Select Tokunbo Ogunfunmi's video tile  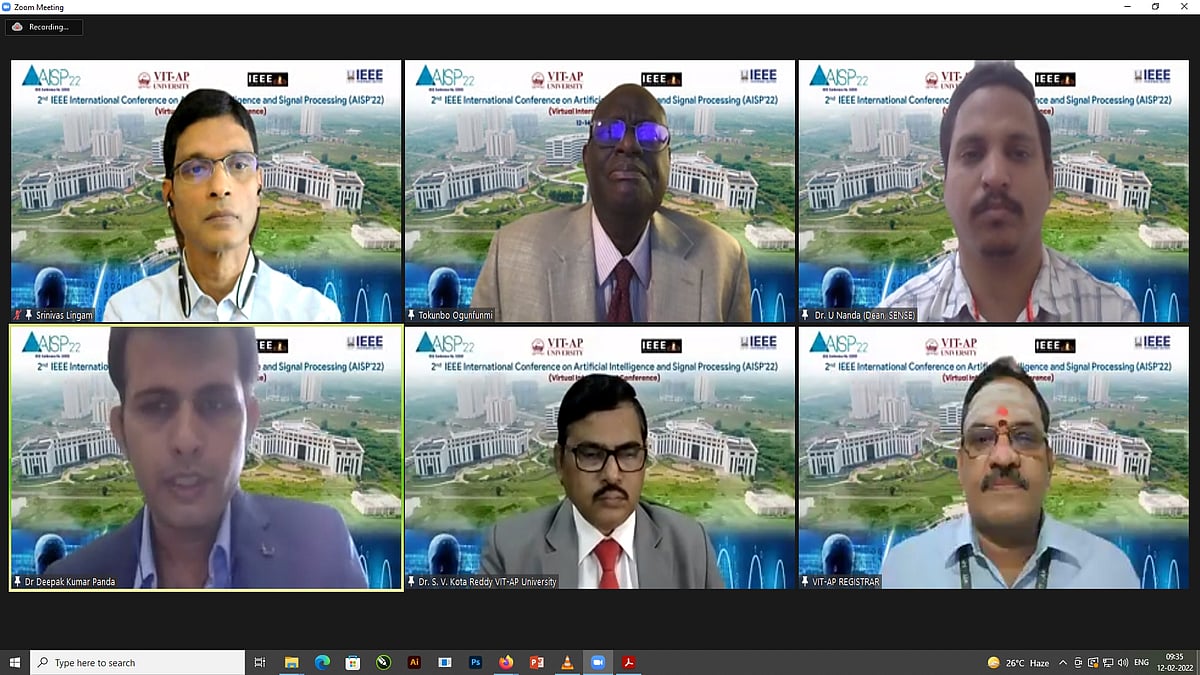click(x=599, y=190)
